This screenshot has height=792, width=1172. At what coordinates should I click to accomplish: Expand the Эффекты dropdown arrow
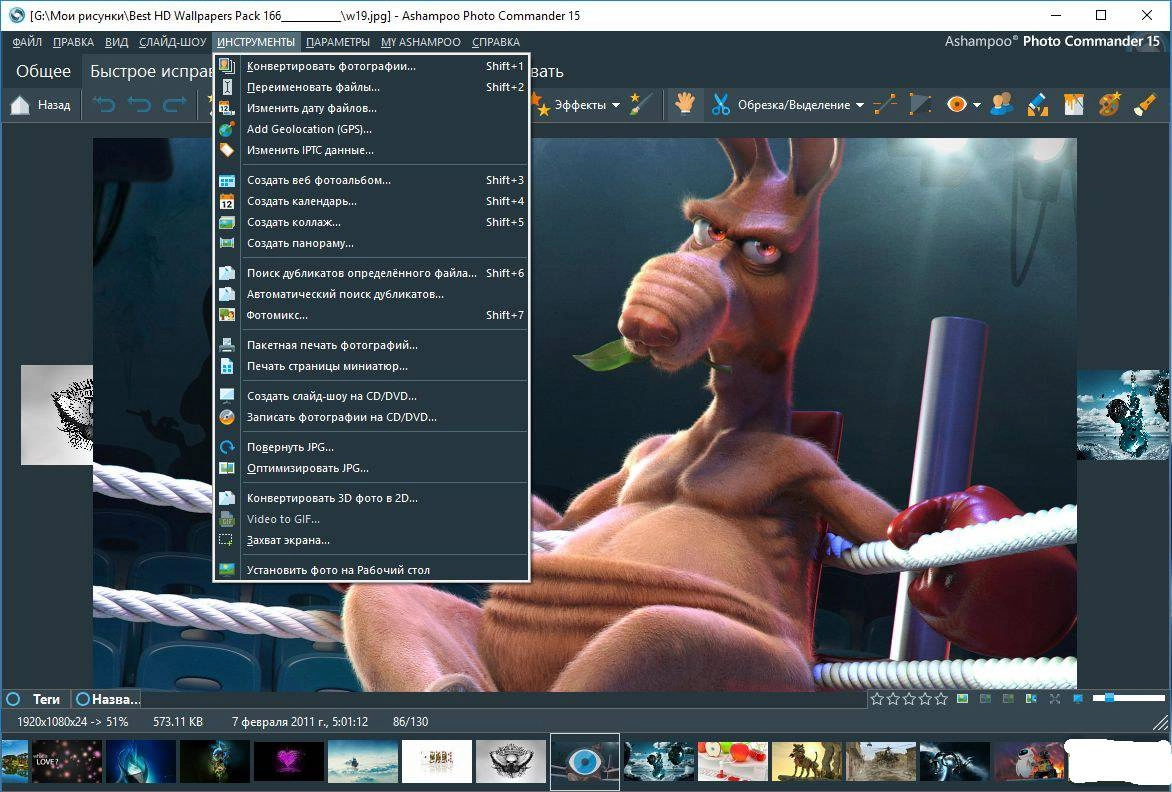point(615,105)
